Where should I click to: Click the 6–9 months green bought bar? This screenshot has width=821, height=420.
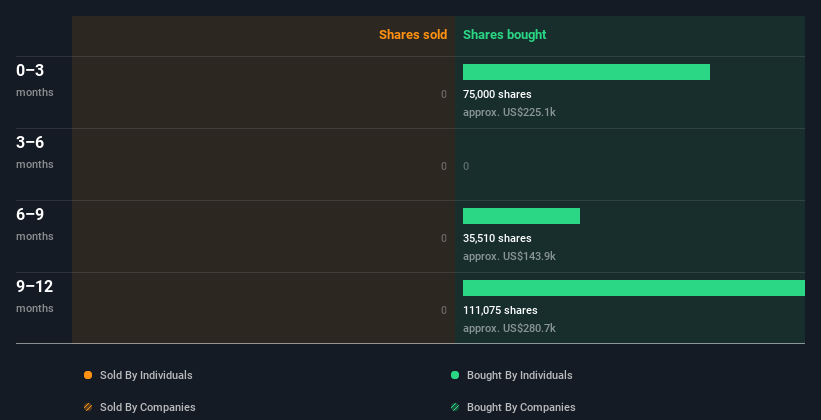click(x=522, y=216)
